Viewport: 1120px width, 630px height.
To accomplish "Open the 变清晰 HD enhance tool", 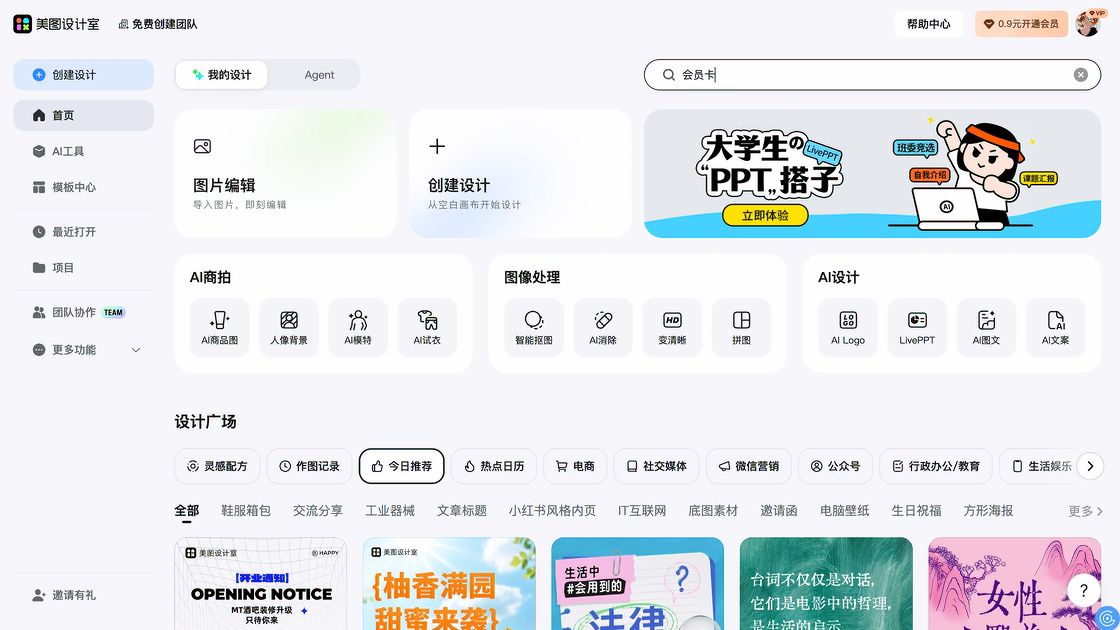I will (x=672, y=327).
